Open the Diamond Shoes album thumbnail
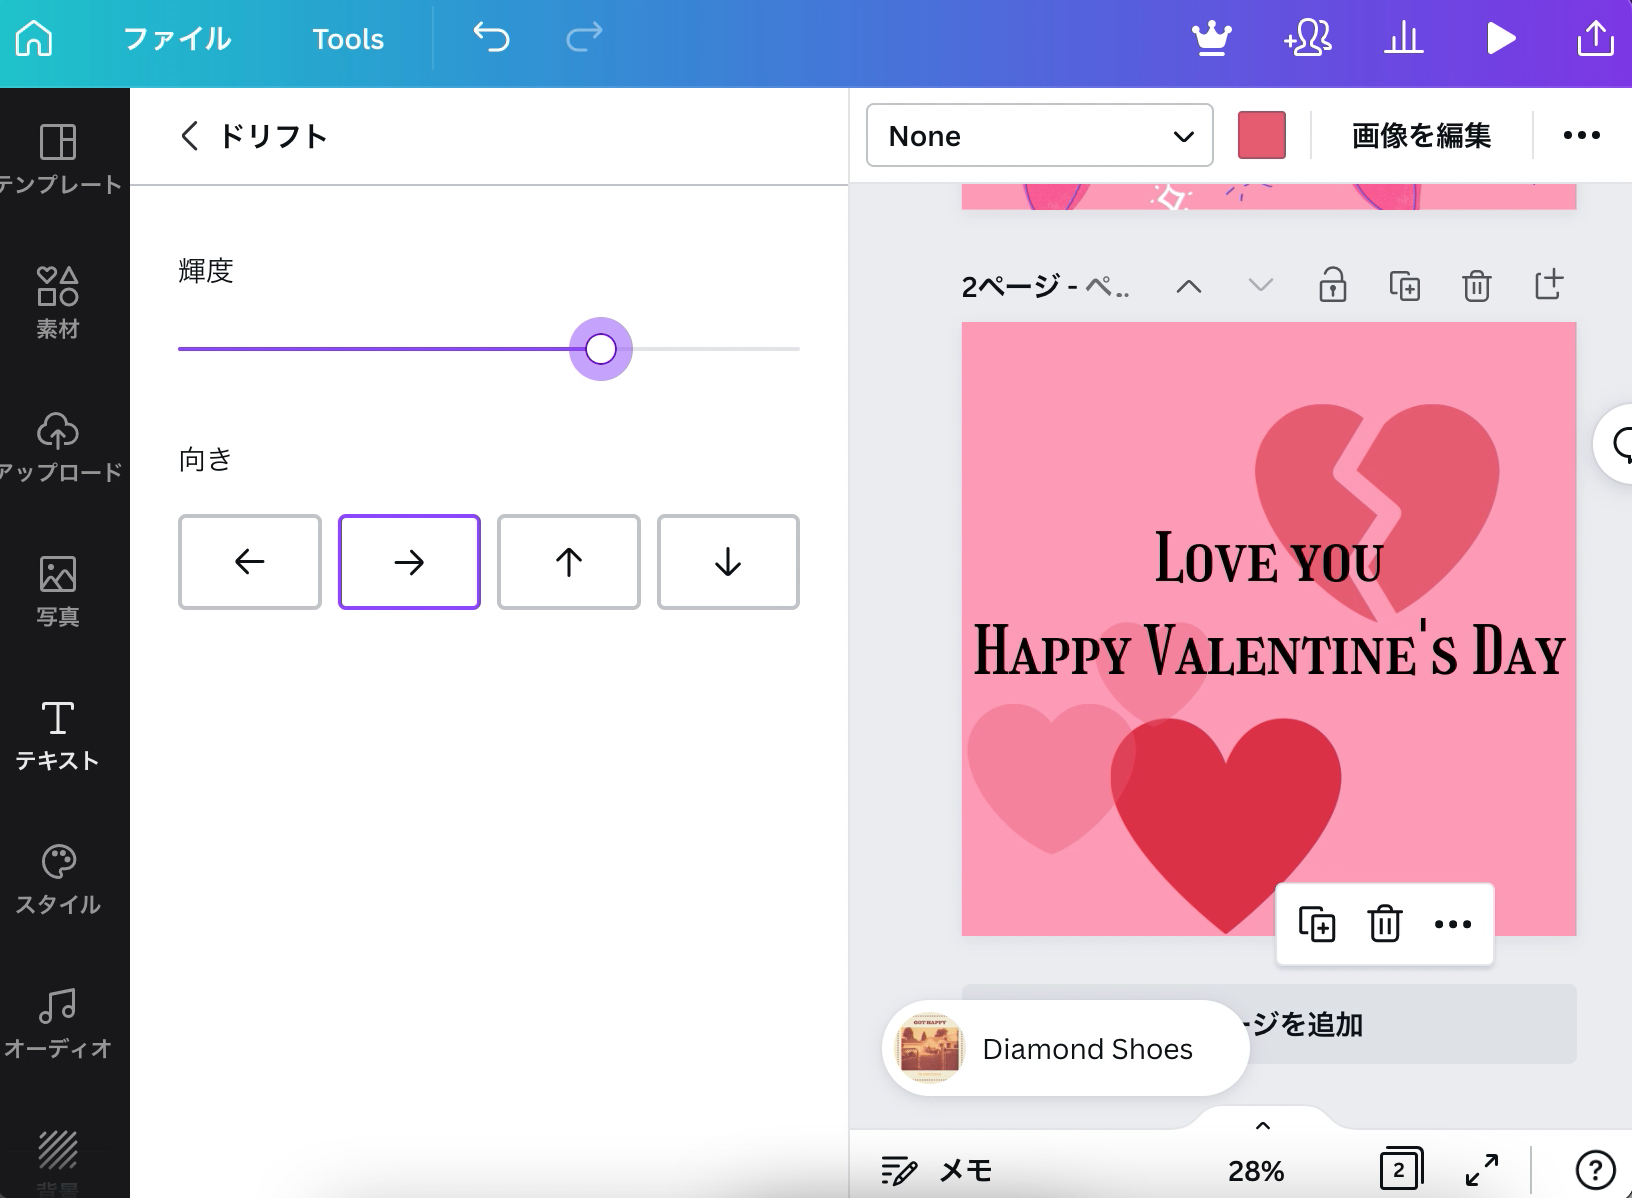The image size is (1632, 1198). 930,1049
